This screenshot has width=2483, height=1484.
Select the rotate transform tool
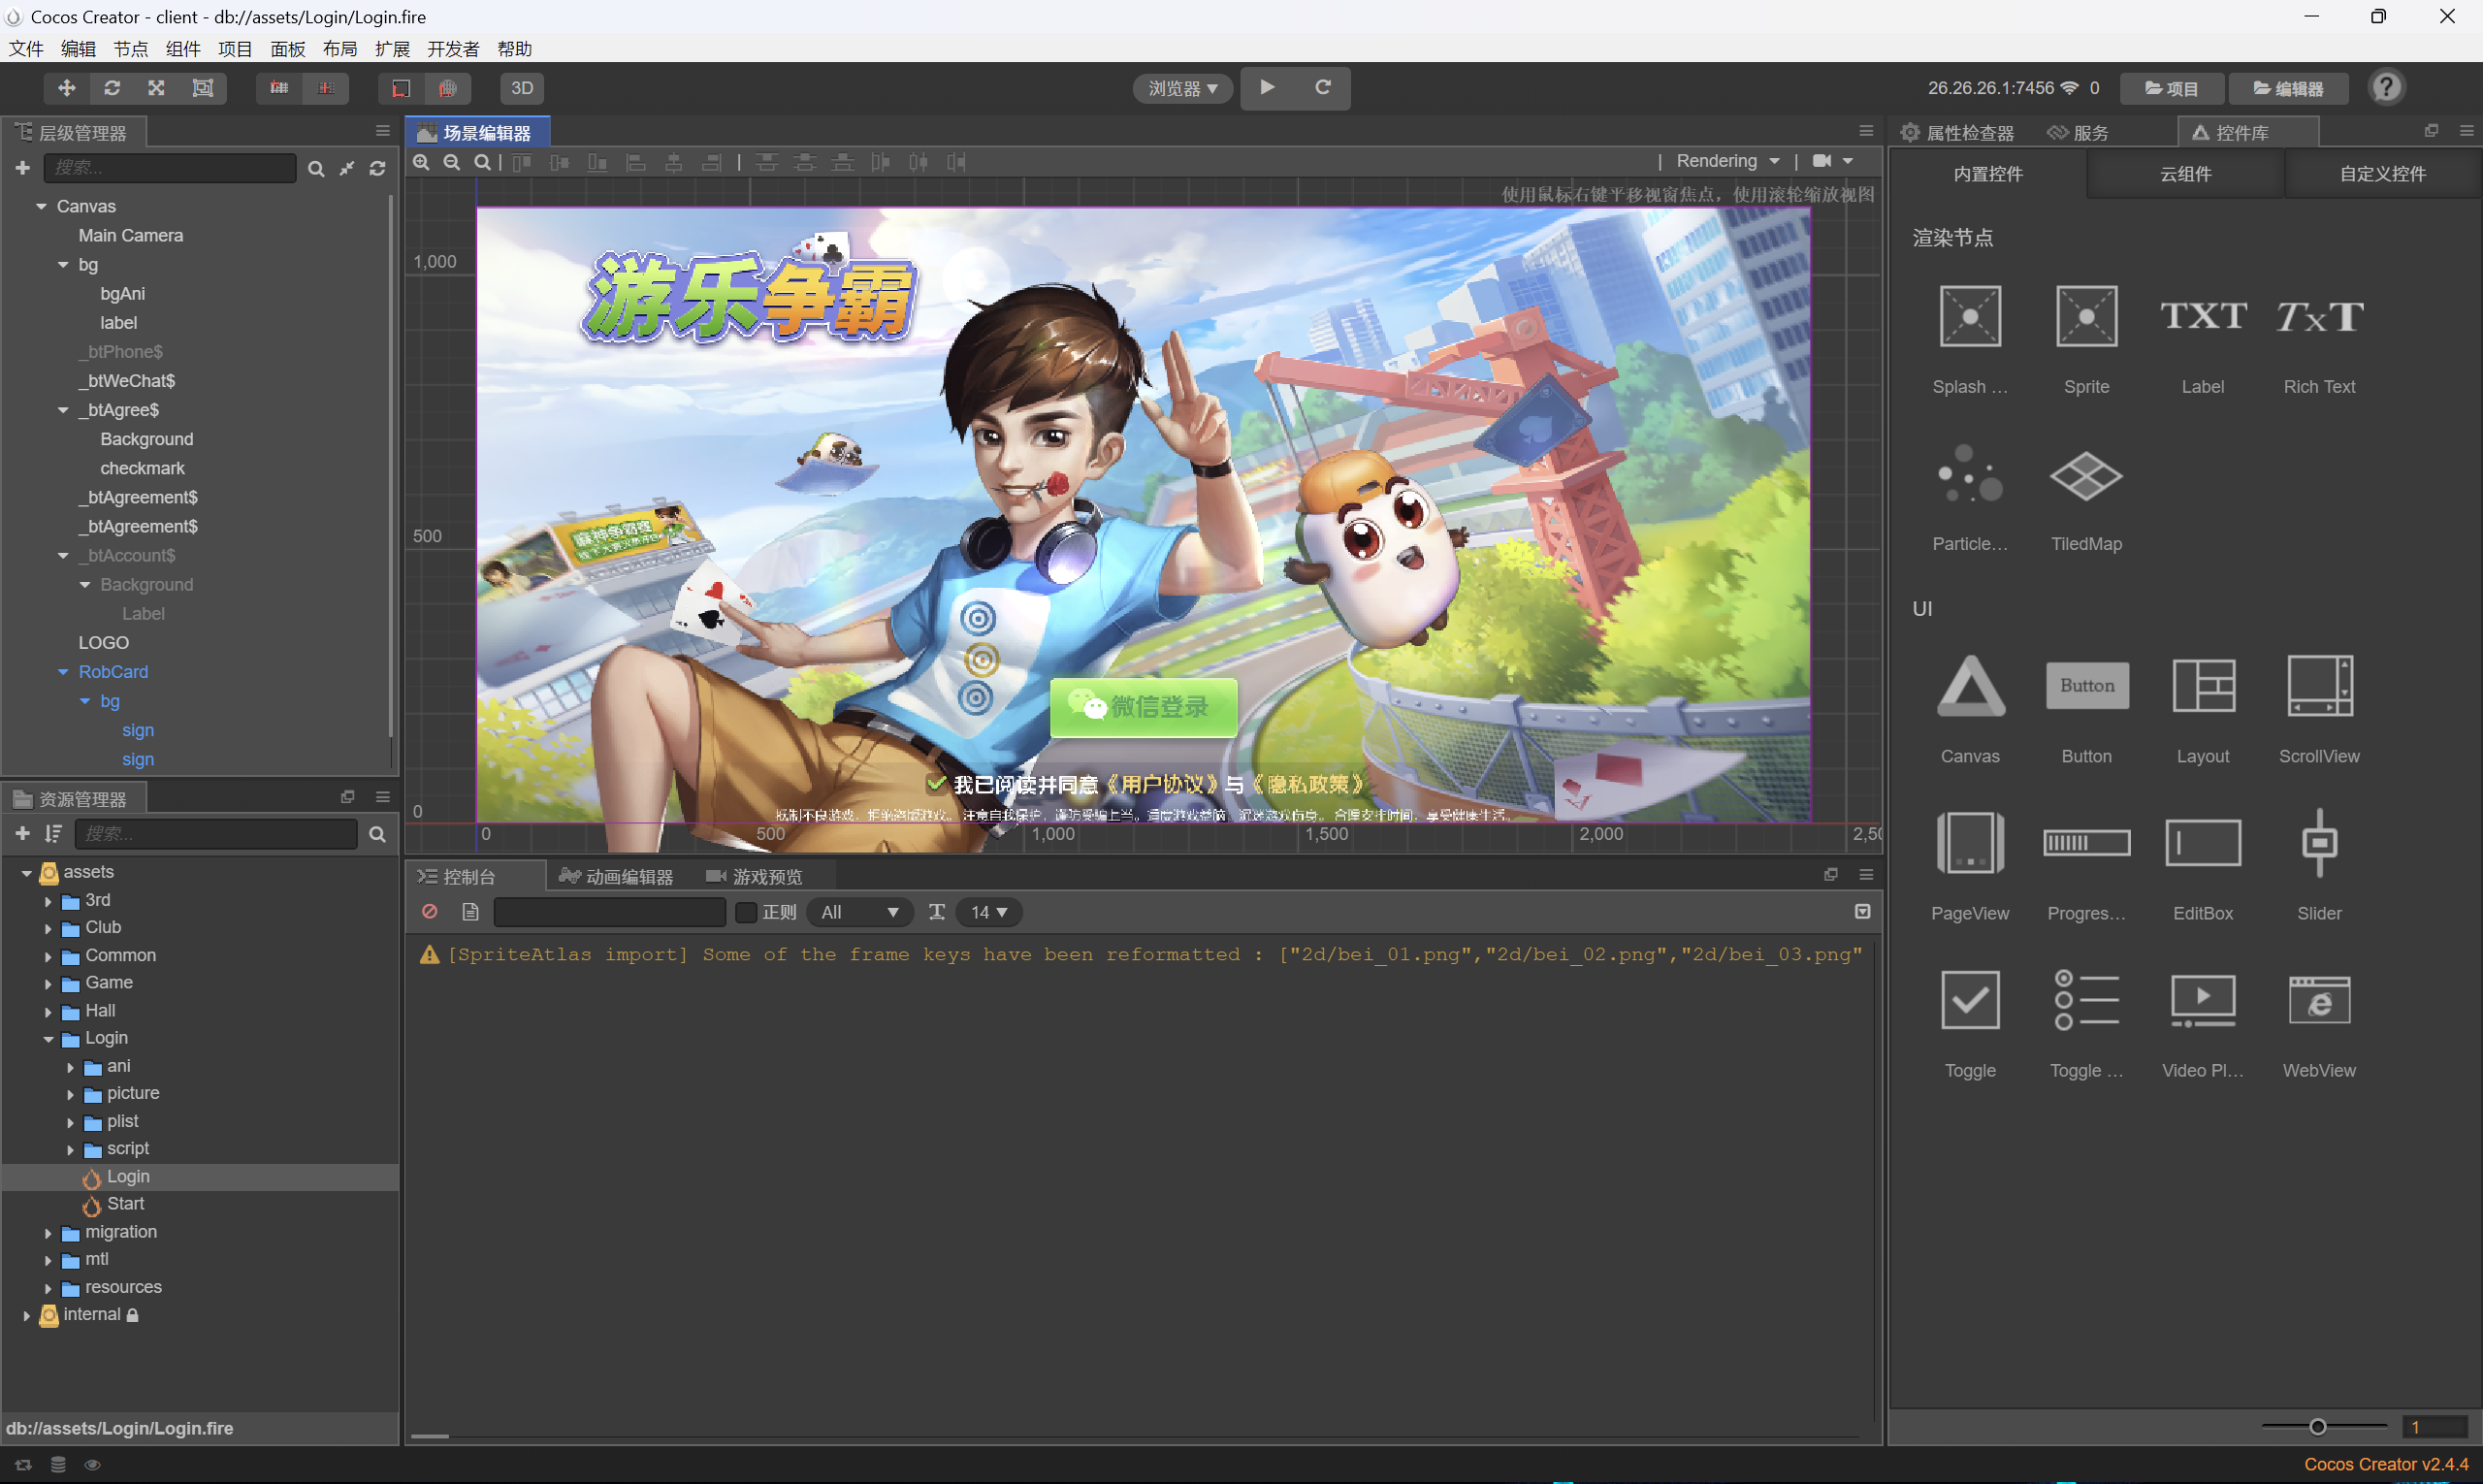tap(112, 88)
